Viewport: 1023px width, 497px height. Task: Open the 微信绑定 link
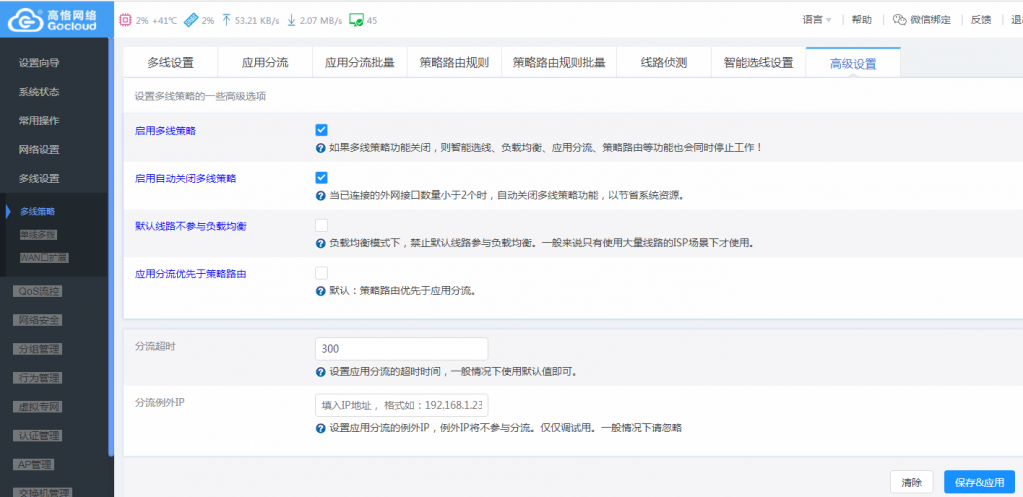point(930,20)
